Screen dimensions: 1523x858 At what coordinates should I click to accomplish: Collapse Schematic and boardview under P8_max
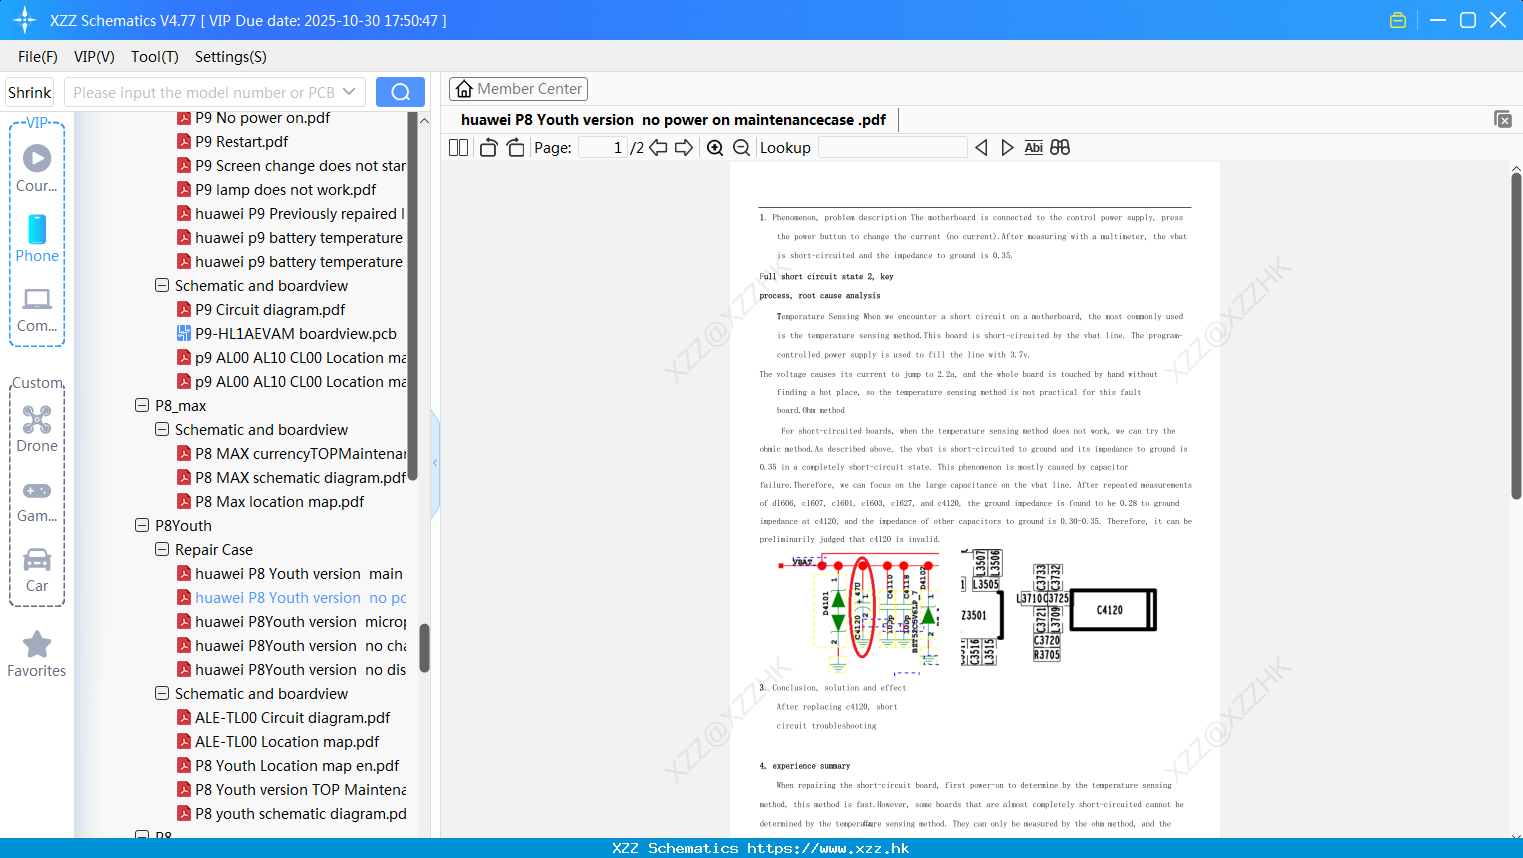click(x=162, y=429)
